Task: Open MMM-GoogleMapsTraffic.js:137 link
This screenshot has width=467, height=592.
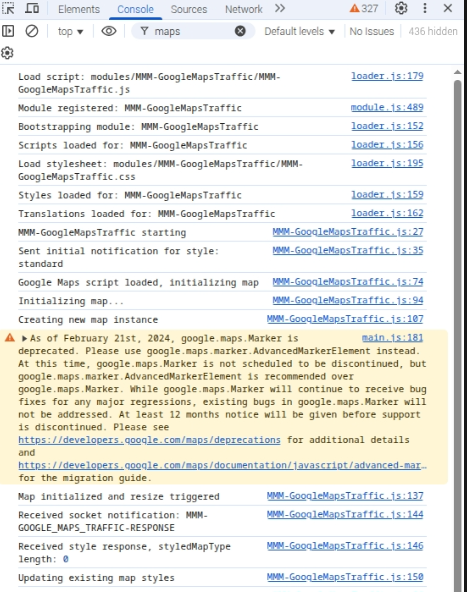Action: tap(345, 496)
